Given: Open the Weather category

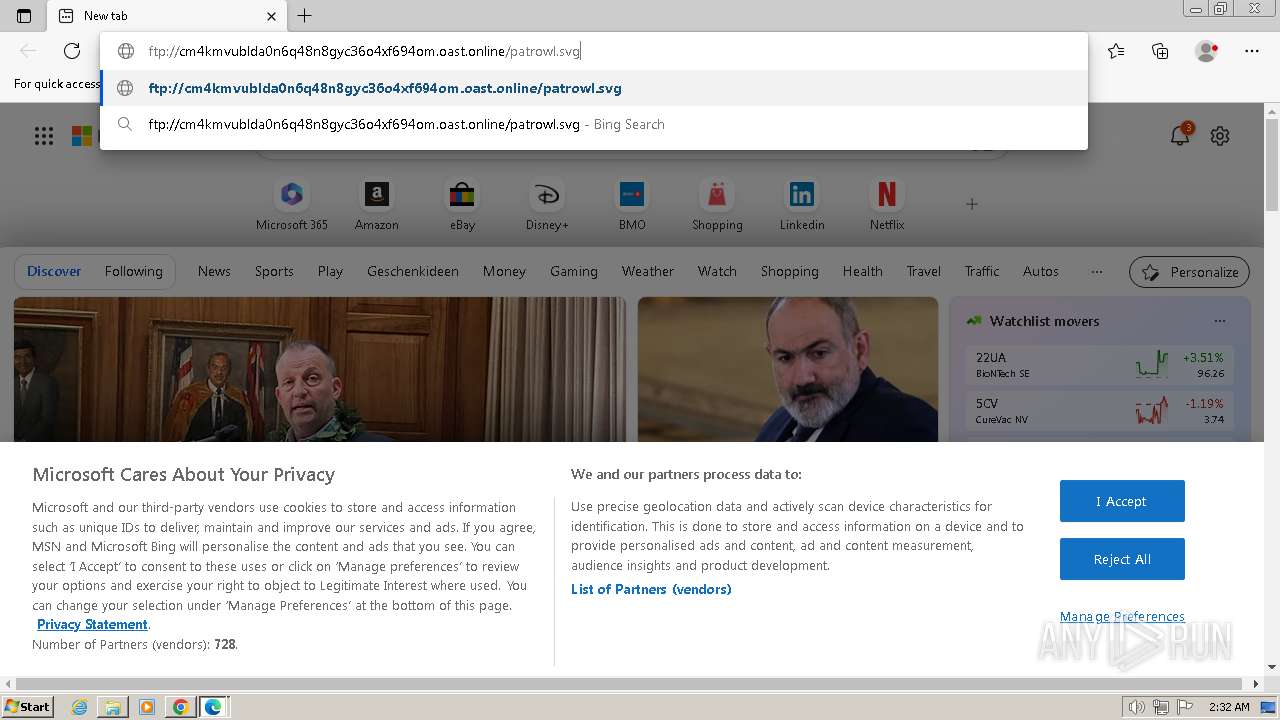Looking at the screenshot, I should [648, 271].
